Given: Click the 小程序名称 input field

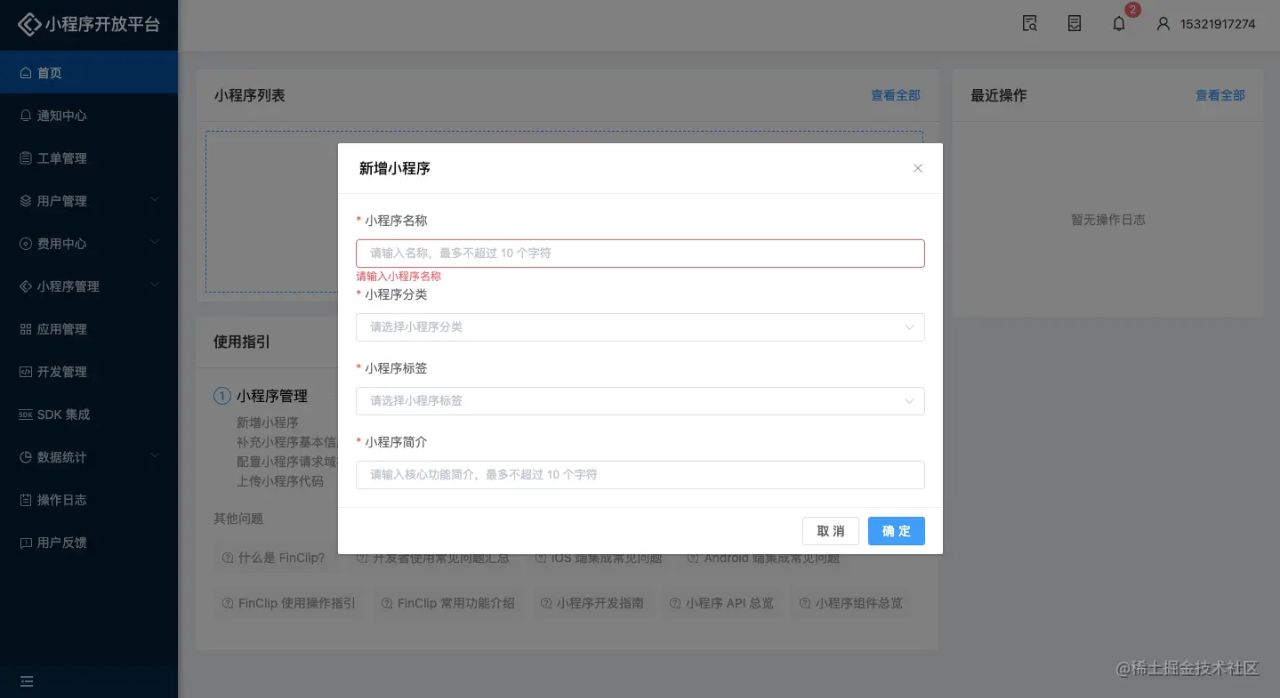Looking at the screenshot, I should coord(640,254).
